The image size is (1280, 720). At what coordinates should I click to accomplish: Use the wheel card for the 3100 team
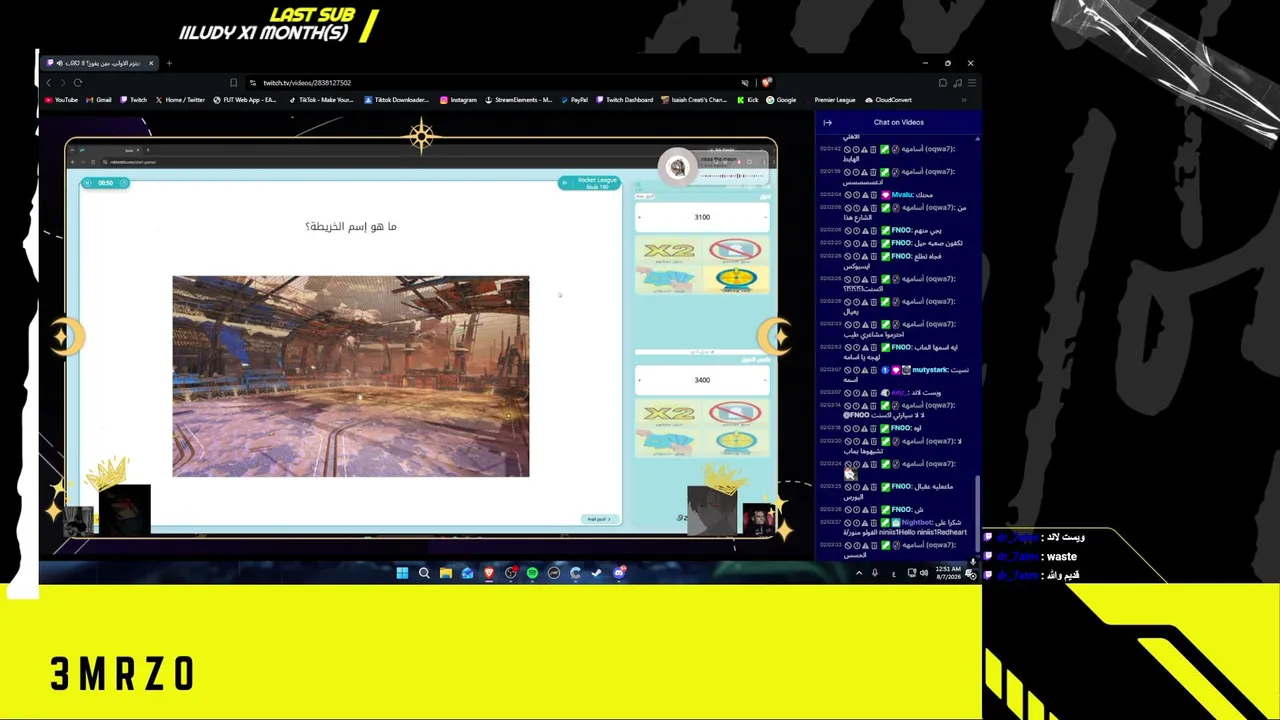click(x=736, y=279)
